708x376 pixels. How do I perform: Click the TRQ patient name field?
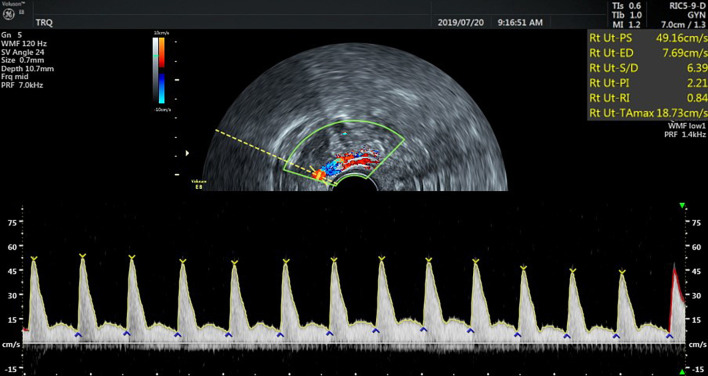click(x=44, y=23)
